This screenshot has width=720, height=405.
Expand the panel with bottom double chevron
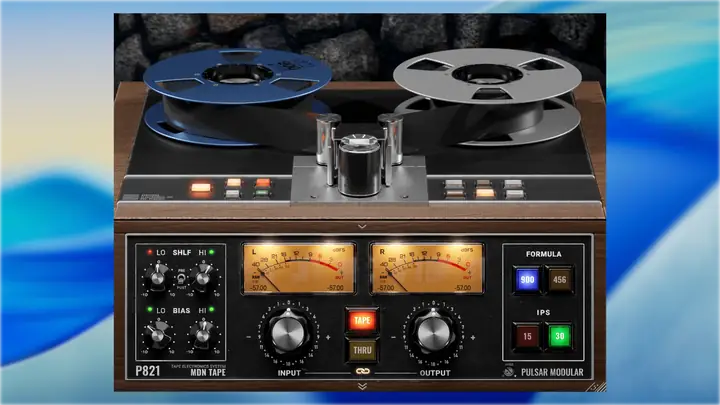(x=362, y=386)
